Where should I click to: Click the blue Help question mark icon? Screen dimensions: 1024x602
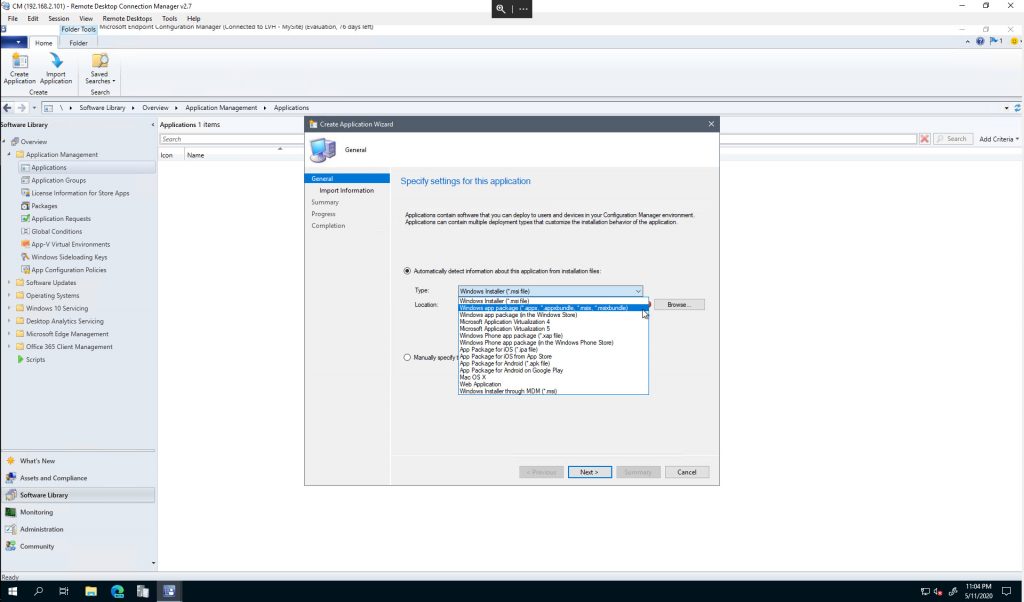980,41
